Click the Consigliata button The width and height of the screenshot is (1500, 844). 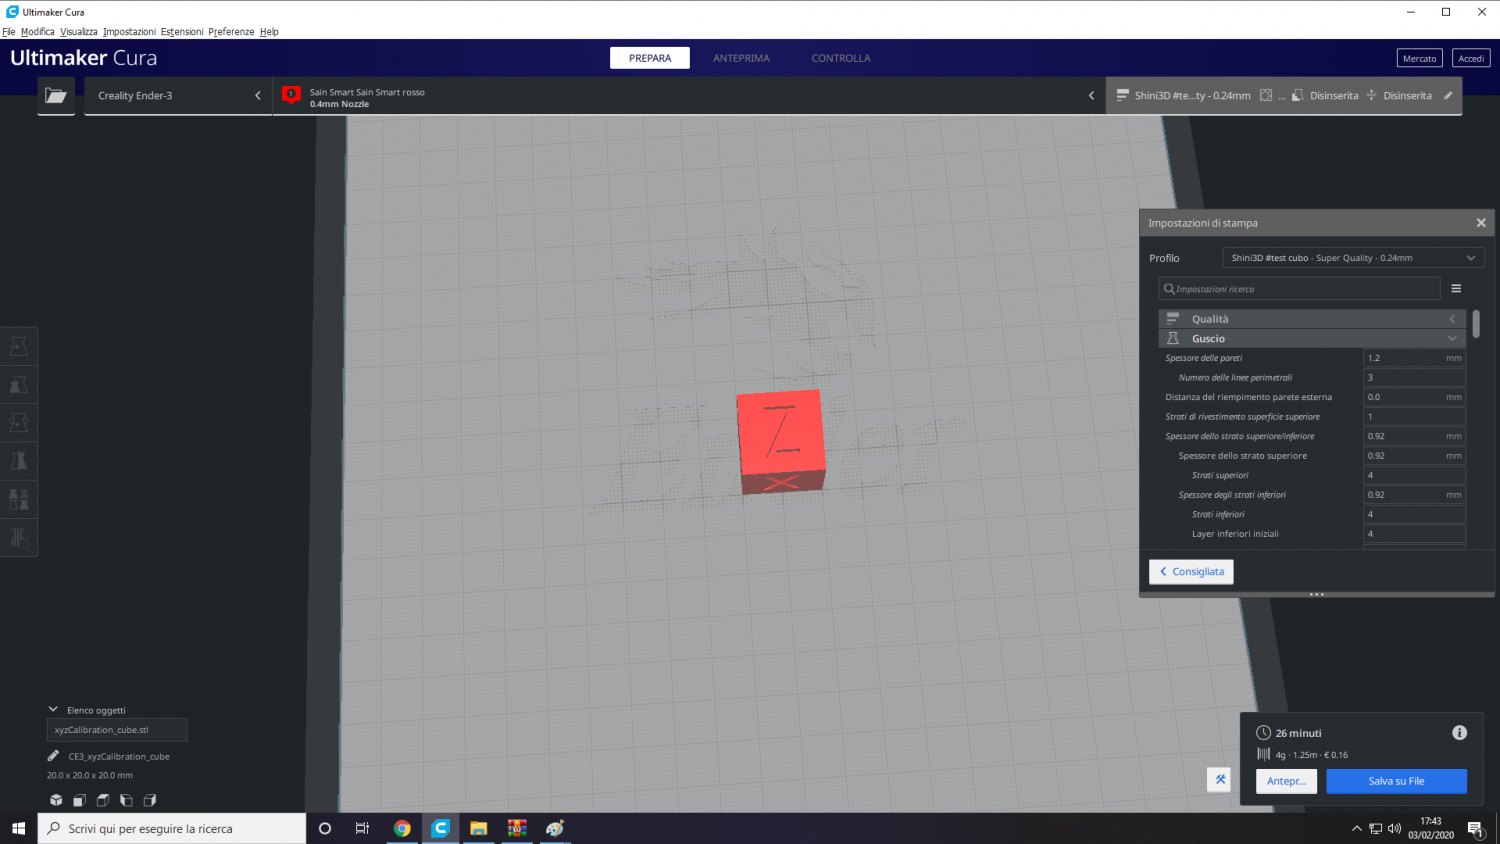point(1191,571)
